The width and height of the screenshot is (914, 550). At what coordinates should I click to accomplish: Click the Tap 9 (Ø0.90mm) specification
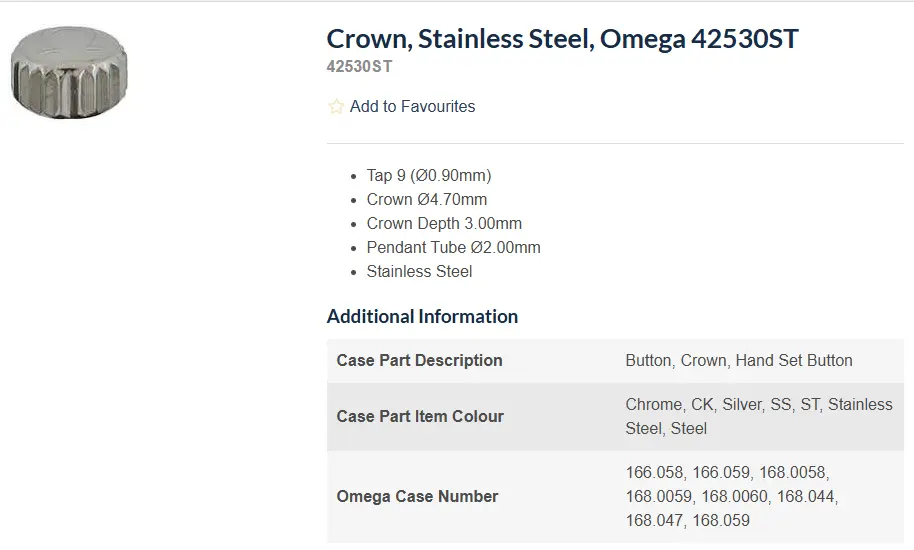pos(429,175)
